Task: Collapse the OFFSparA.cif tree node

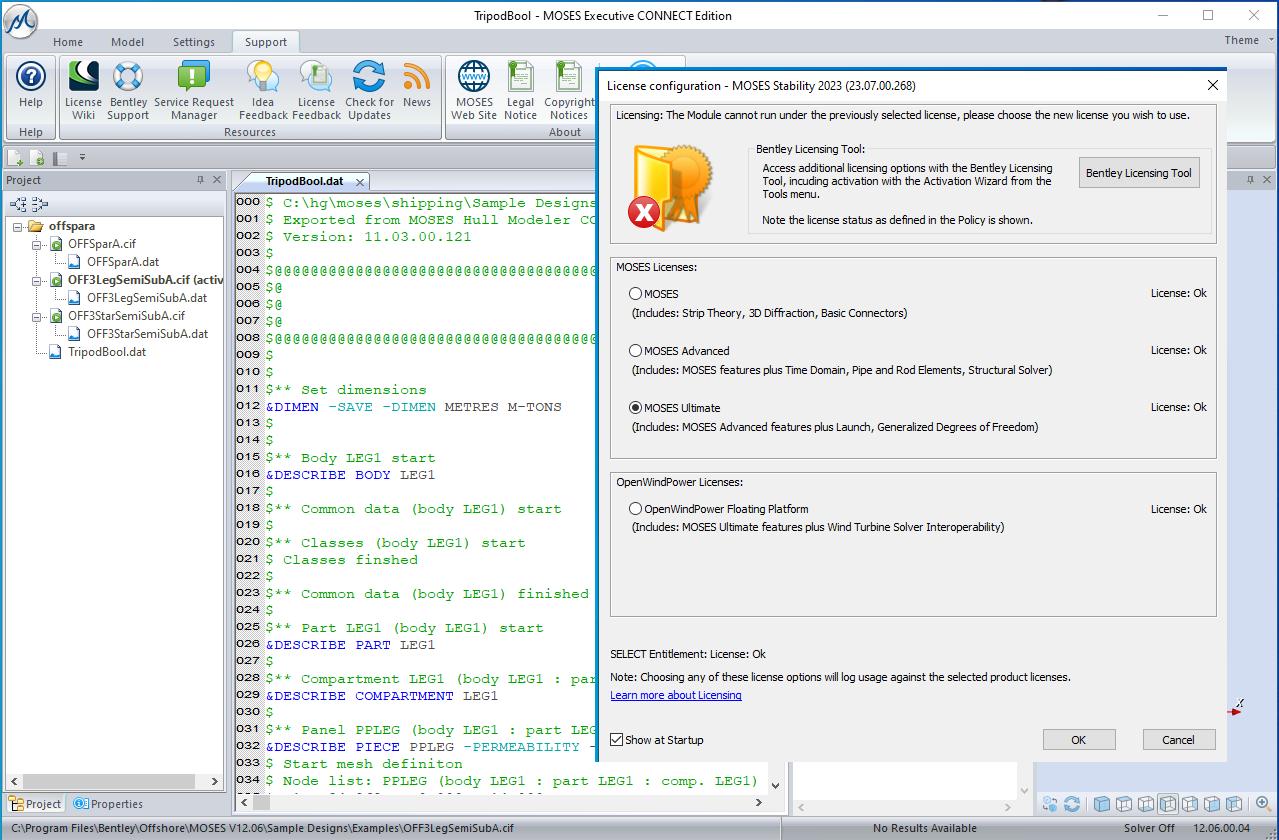Action: click(x=37, y=244)
